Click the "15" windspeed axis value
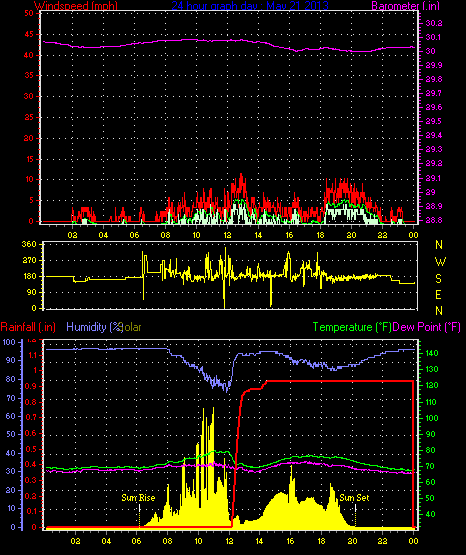Viewport: 466px width, 555px height. pyautogui.click(x=29, y=159)
